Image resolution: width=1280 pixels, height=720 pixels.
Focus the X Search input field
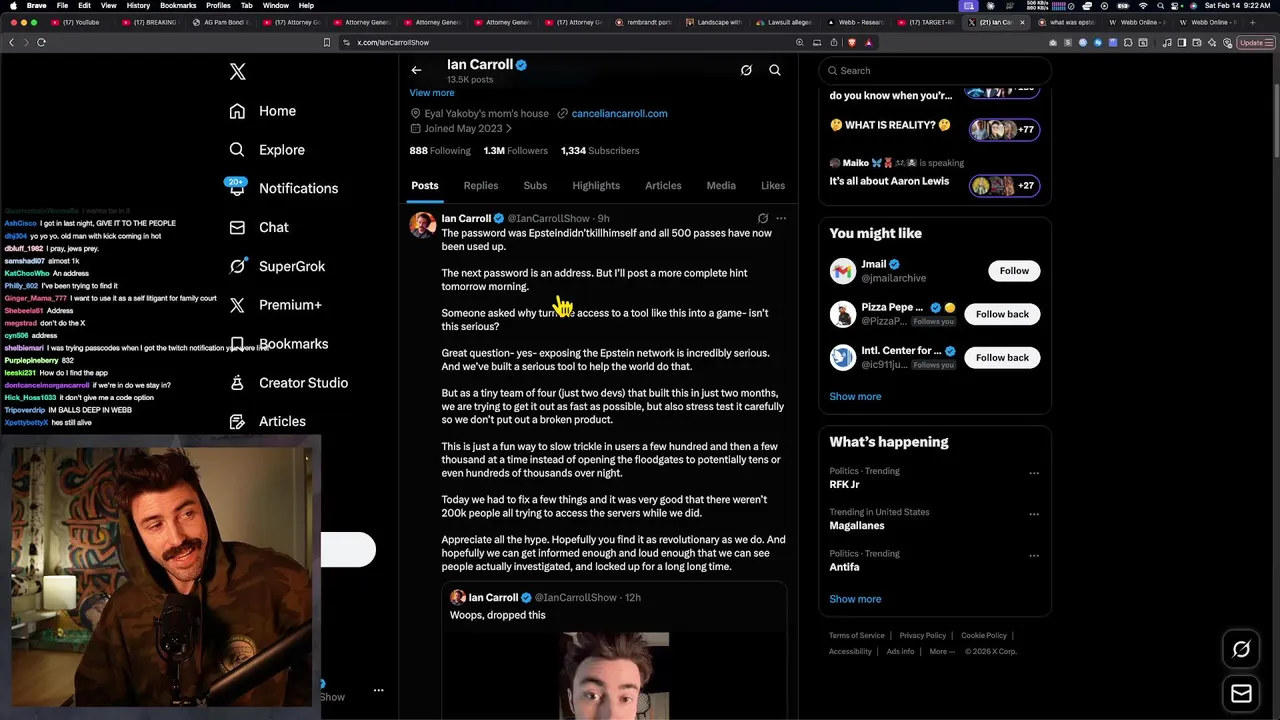935,71
